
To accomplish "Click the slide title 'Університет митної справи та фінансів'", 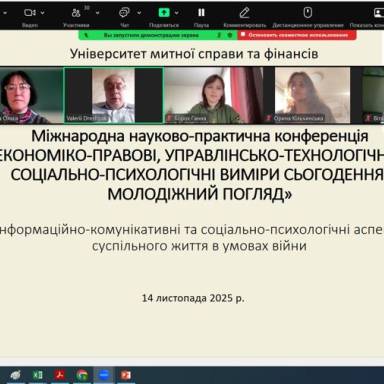I will point(194,54).
